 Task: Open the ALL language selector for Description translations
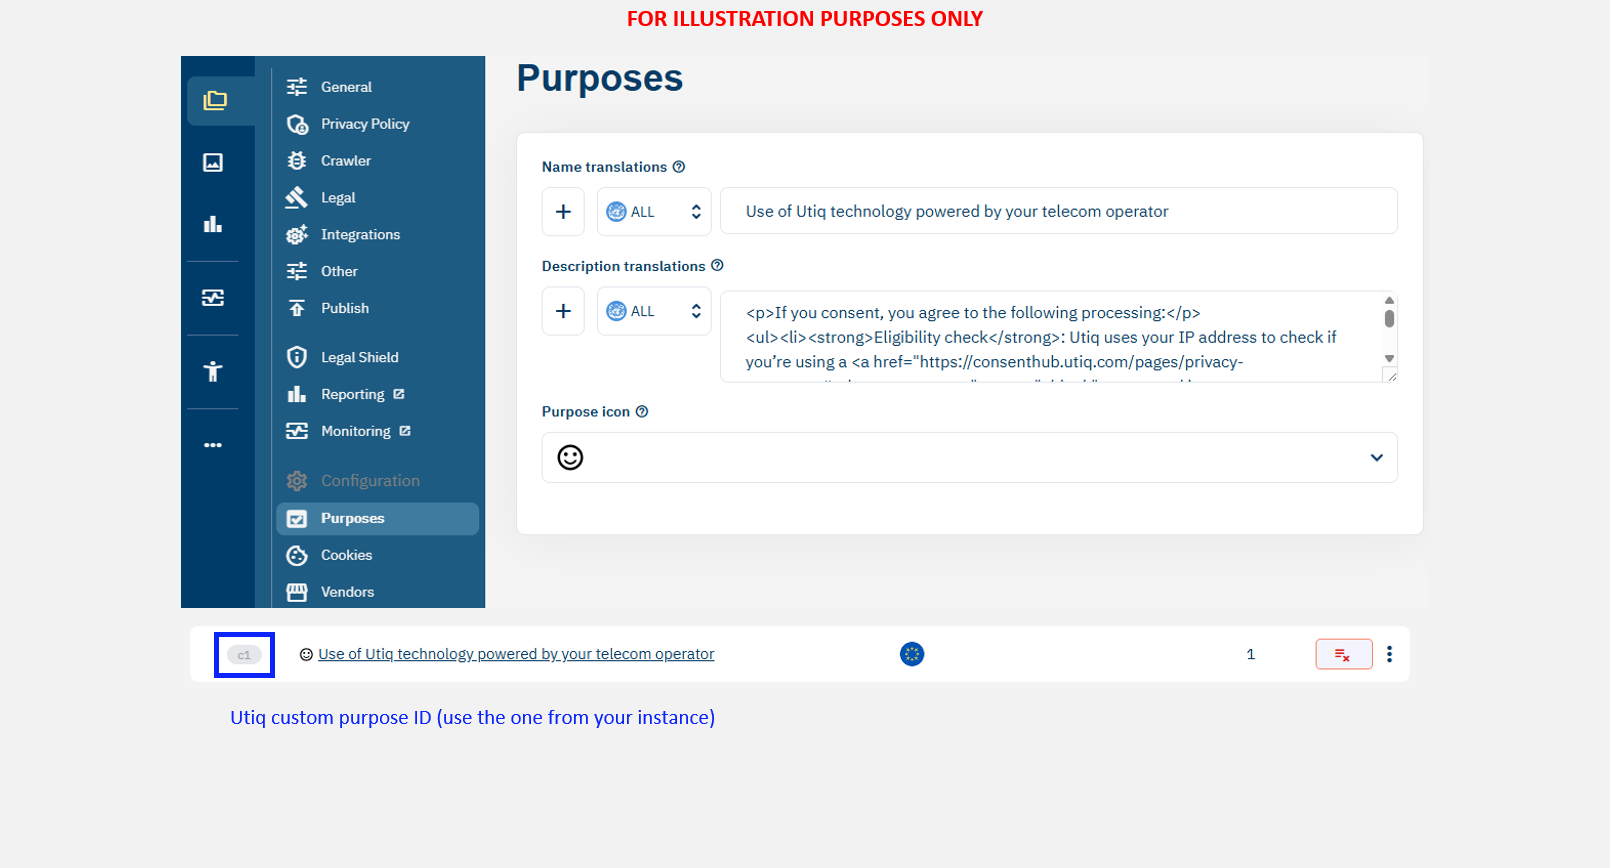[x=654, y=312]
